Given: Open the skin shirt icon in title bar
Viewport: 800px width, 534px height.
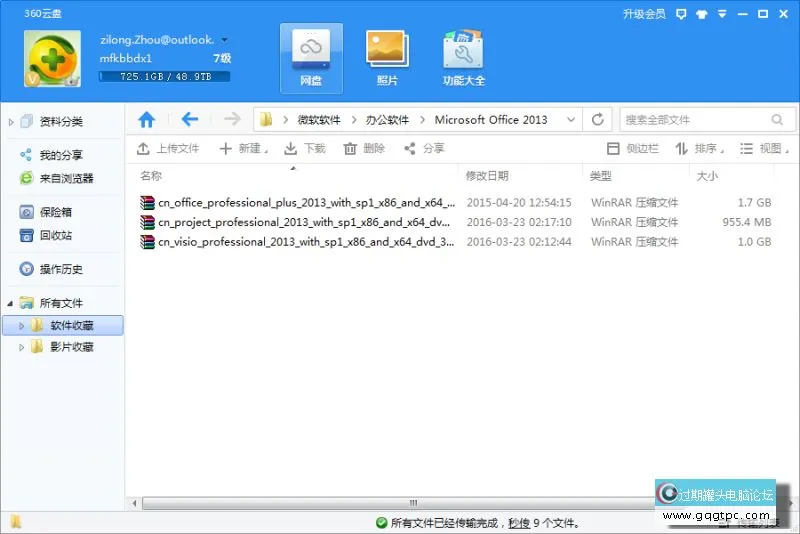Looking at the screenshot, I should click(702, 14).
